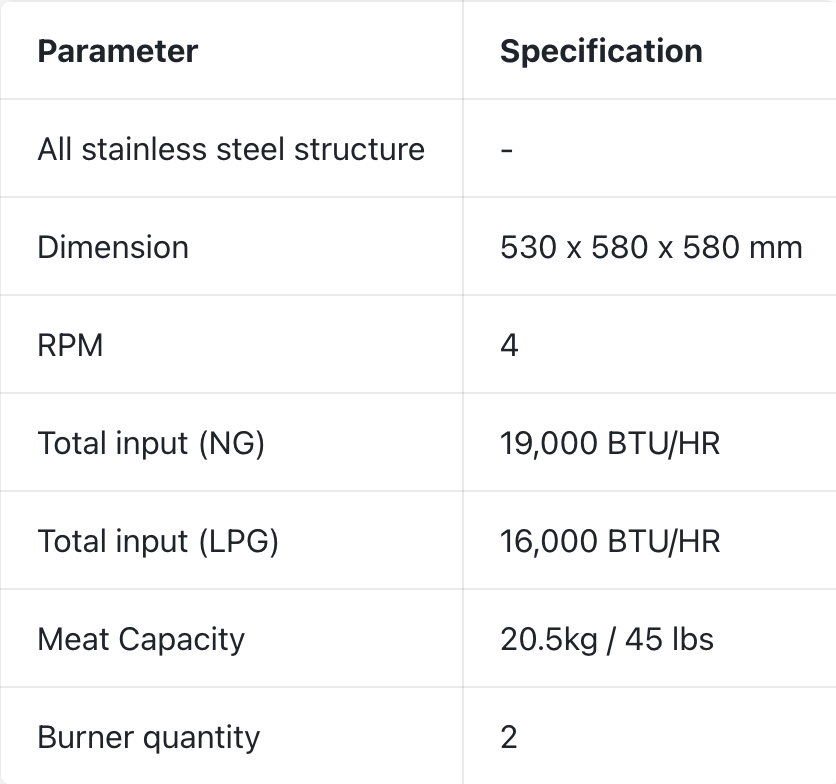
Task: Click the Burner quantity value 2
Action: point(509,738)
